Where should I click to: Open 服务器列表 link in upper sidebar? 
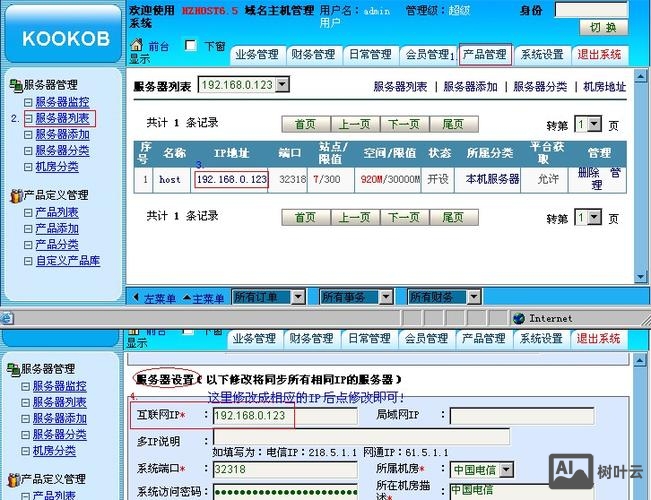[62, 119]
